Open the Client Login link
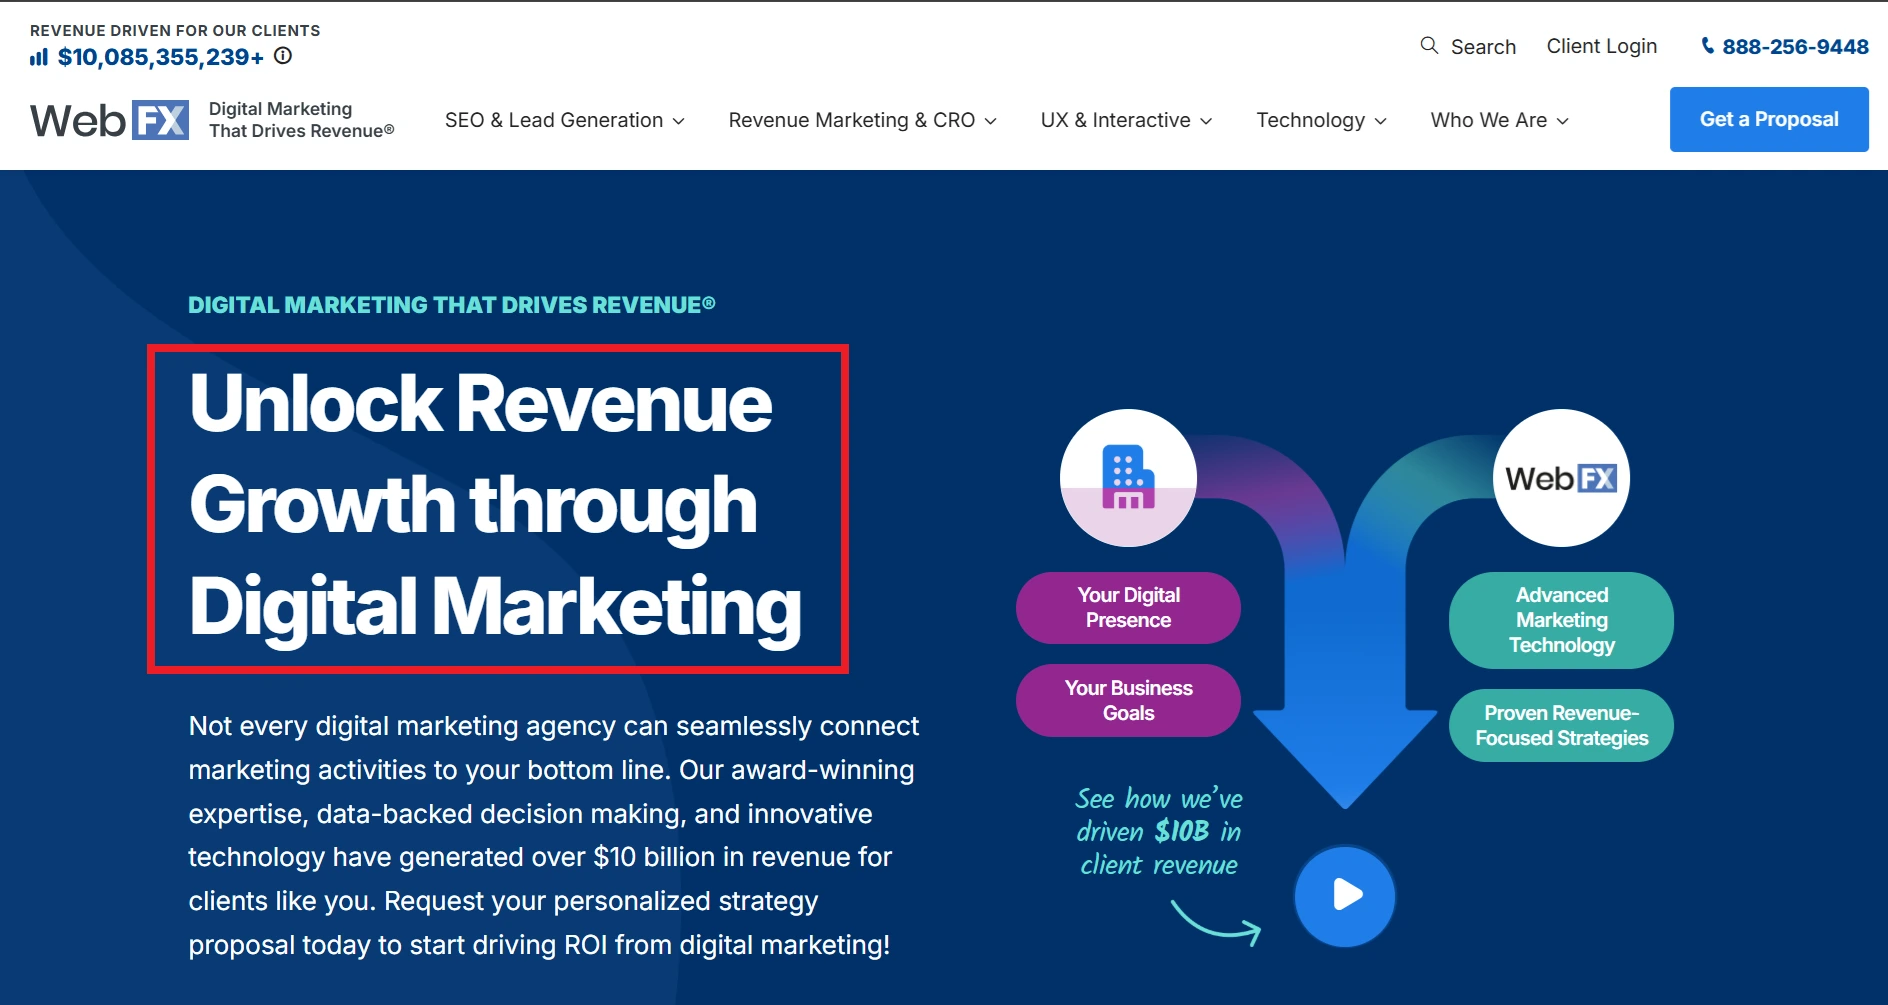The width and height of the screenshot is (1888, 1005). (x=1602, y=46)
